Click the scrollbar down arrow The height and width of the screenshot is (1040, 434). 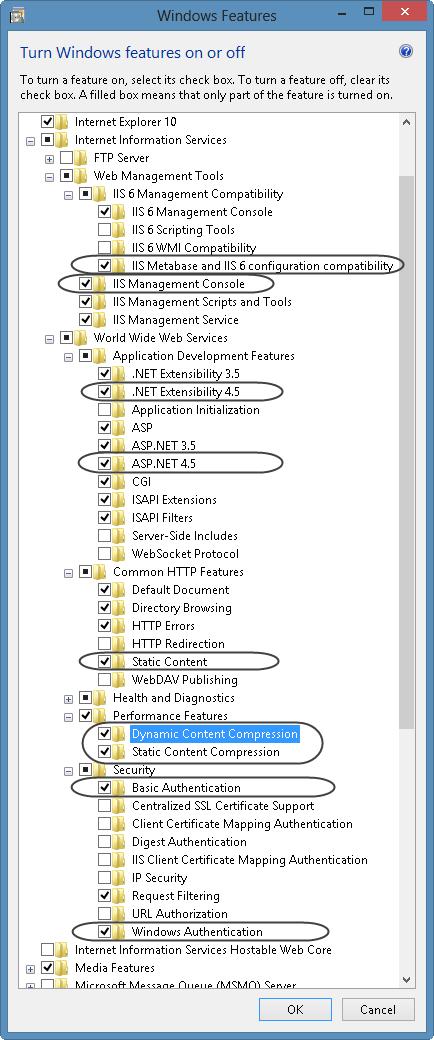click(x=407, y=978)
